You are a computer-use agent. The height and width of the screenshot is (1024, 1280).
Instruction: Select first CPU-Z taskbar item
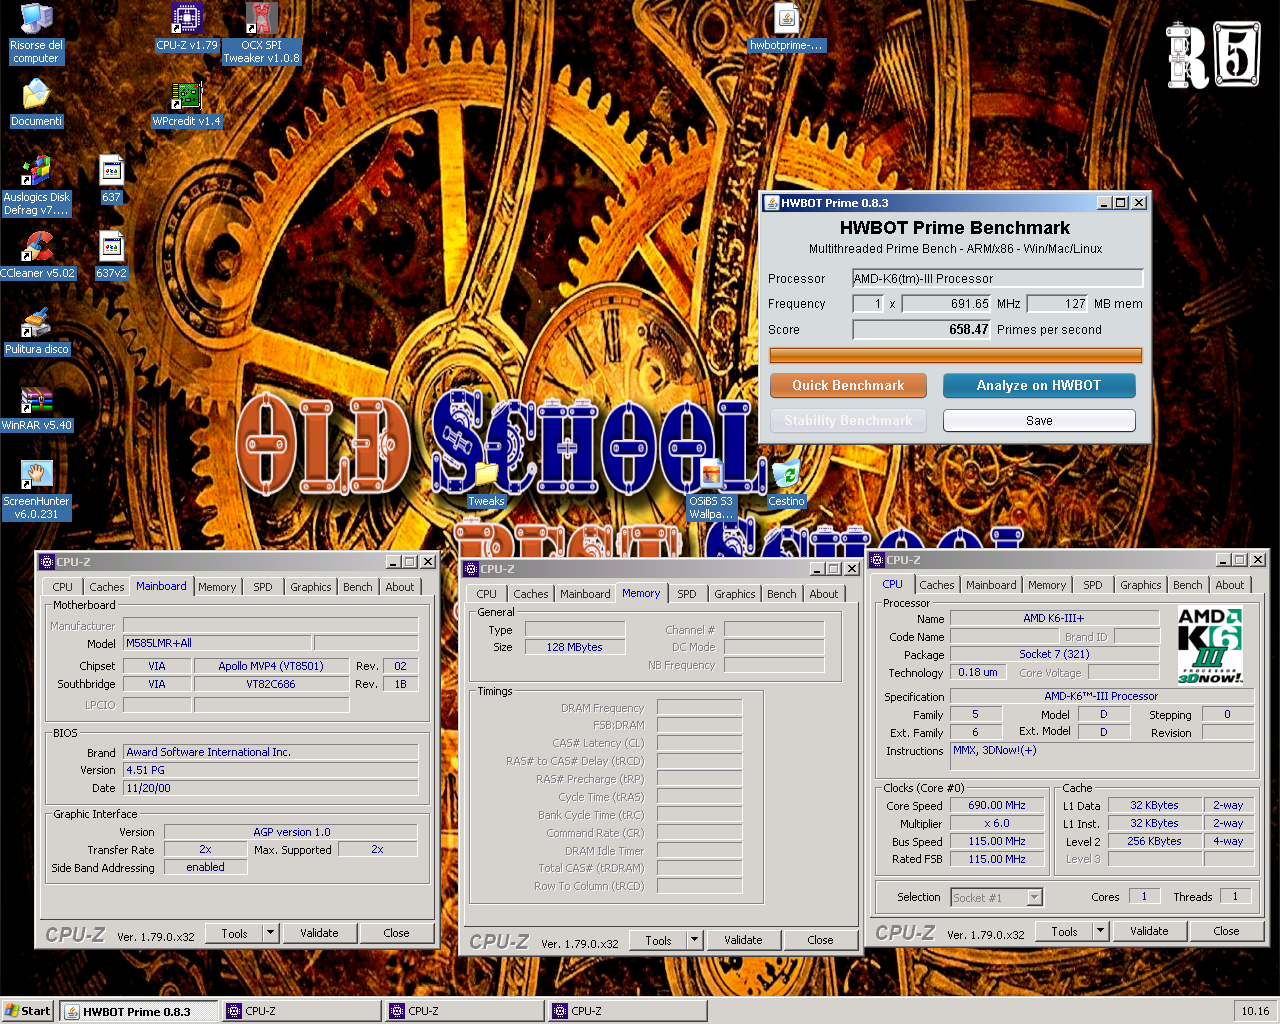302,1011
